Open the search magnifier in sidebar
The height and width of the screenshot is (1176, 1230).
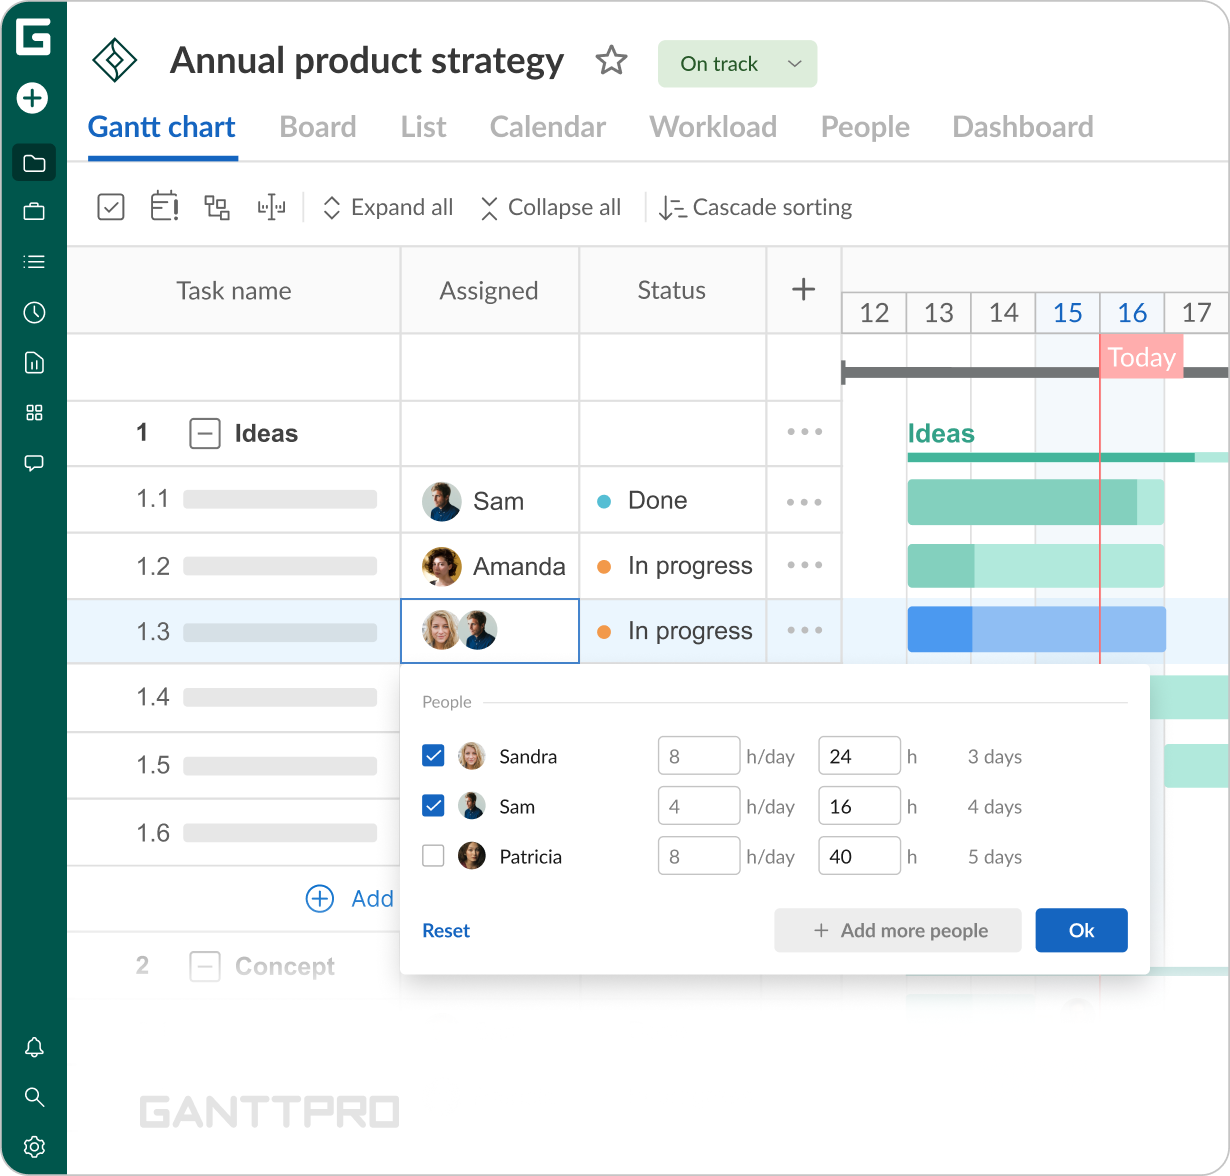pyautogui.click(x=34, y=1097)
